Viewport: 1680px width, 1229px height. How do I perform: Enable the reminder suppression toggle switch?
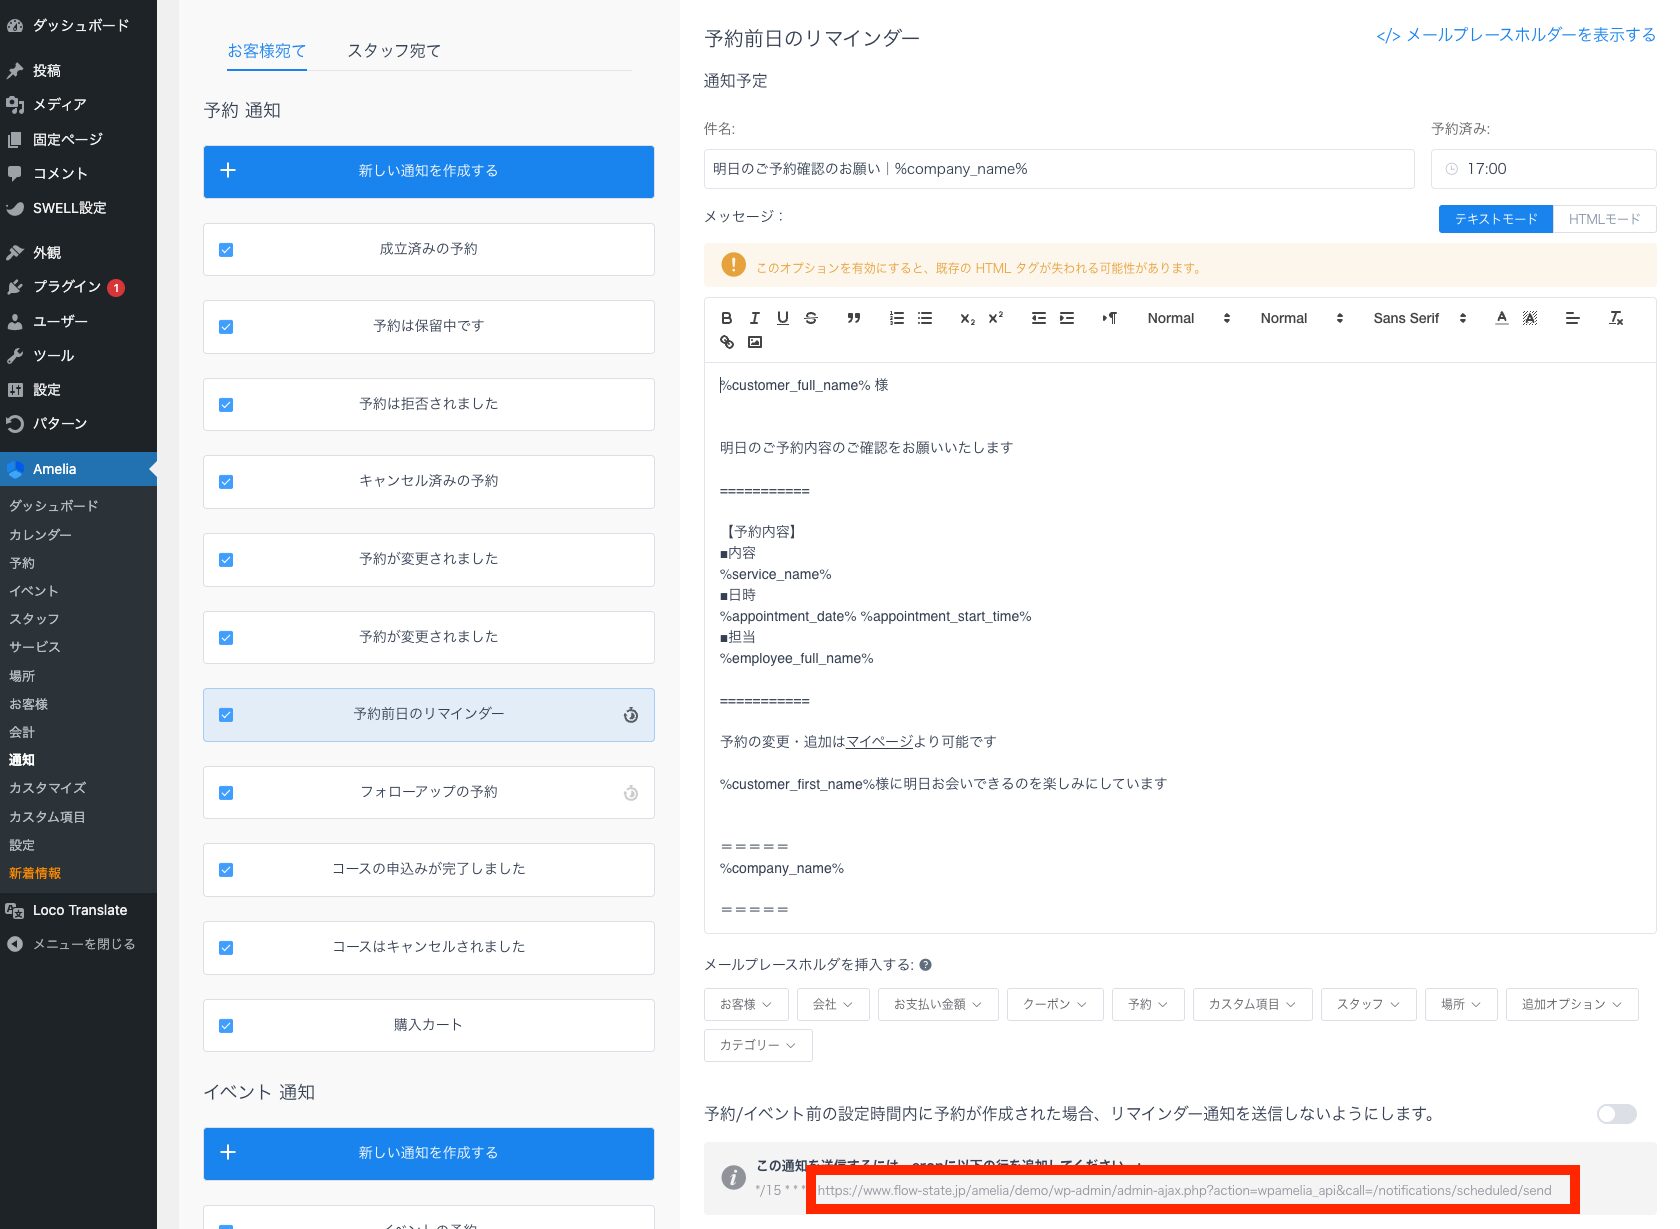1616,1114
